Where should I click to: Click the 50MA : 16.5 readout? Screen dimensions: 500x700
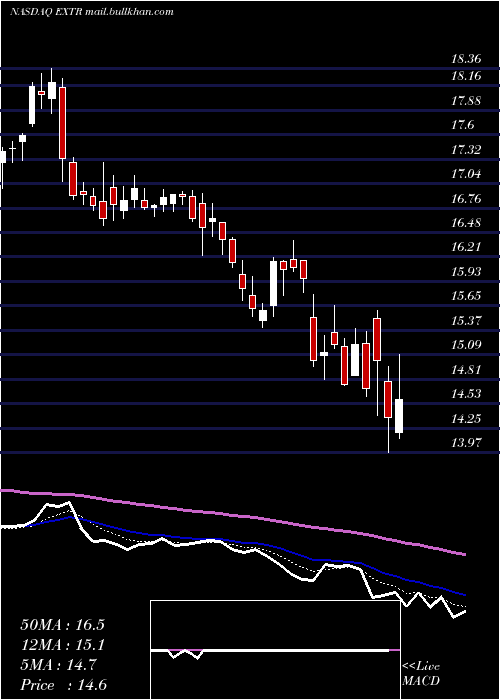click(x=62, y=625)
